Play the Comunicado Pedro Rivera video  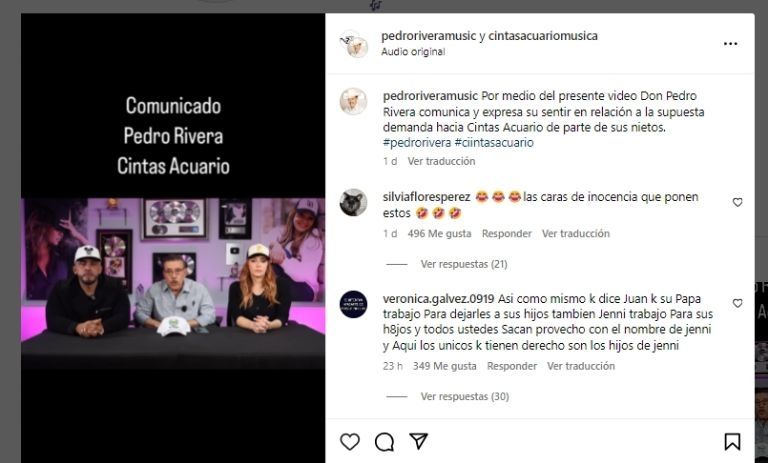coord(173,238)
